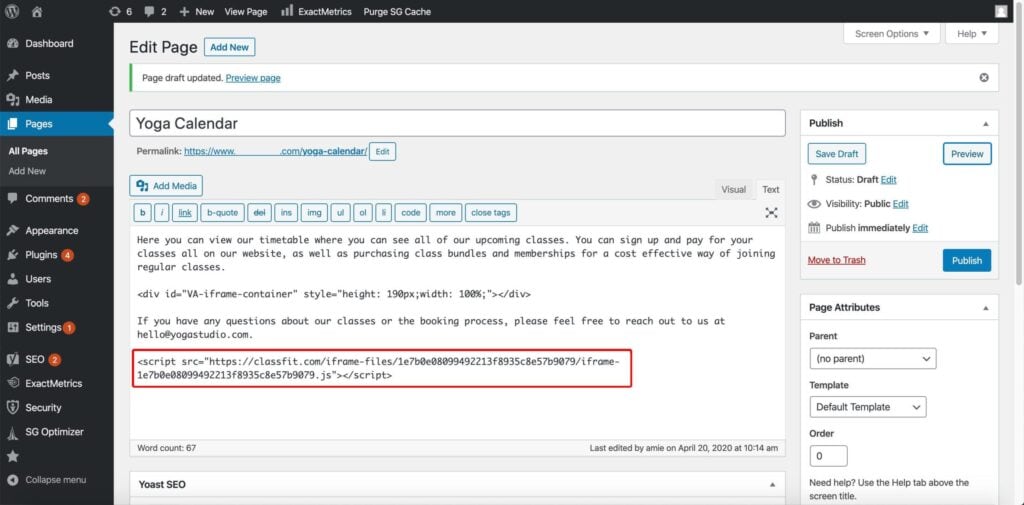The image size is (1024, 505).
Task: Click Move to Trash link
Action: tap(837, 260)
